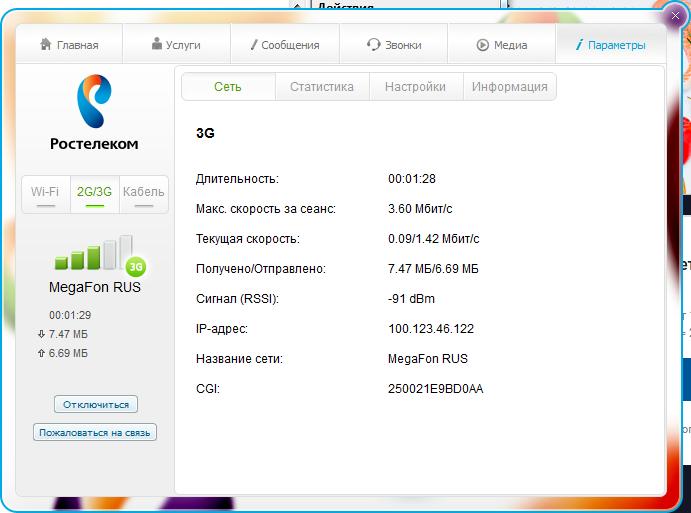The height and width of the screenshot is (513, 691).
Task: Click the green 3G badge icon
Action: pyautogui.click(x=136, y=266)
